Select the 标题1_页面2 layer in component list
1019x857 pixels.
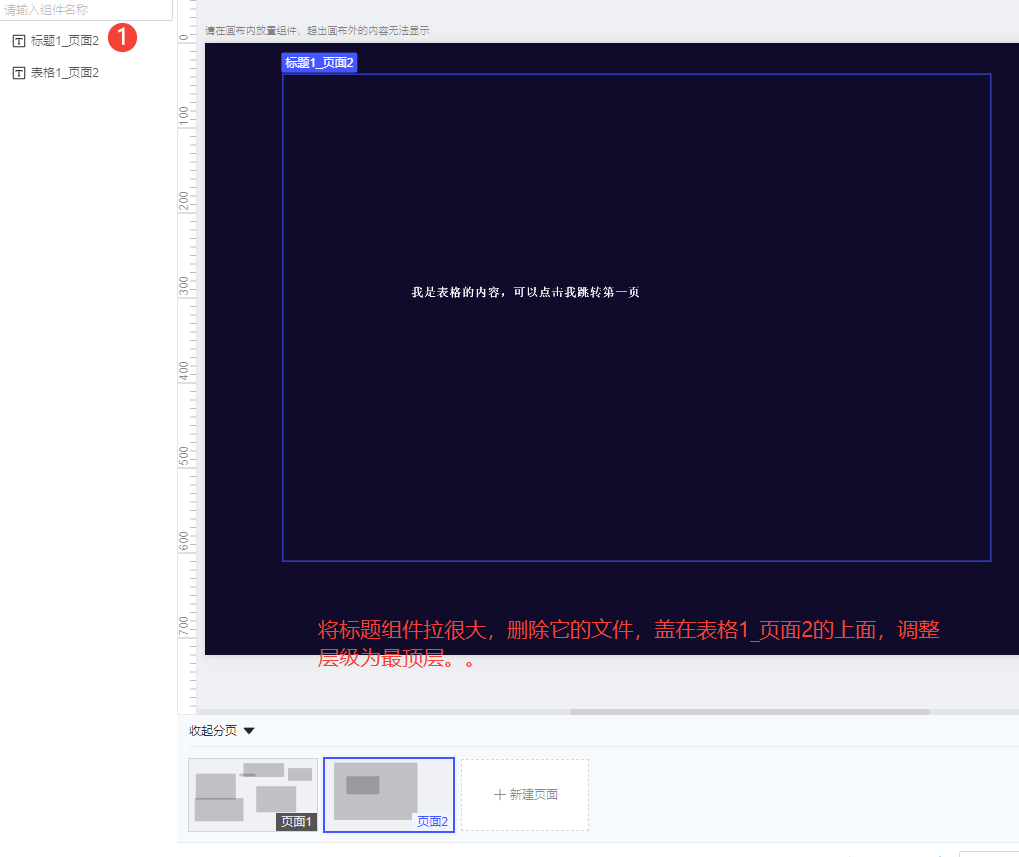click(x=65, y=41)
